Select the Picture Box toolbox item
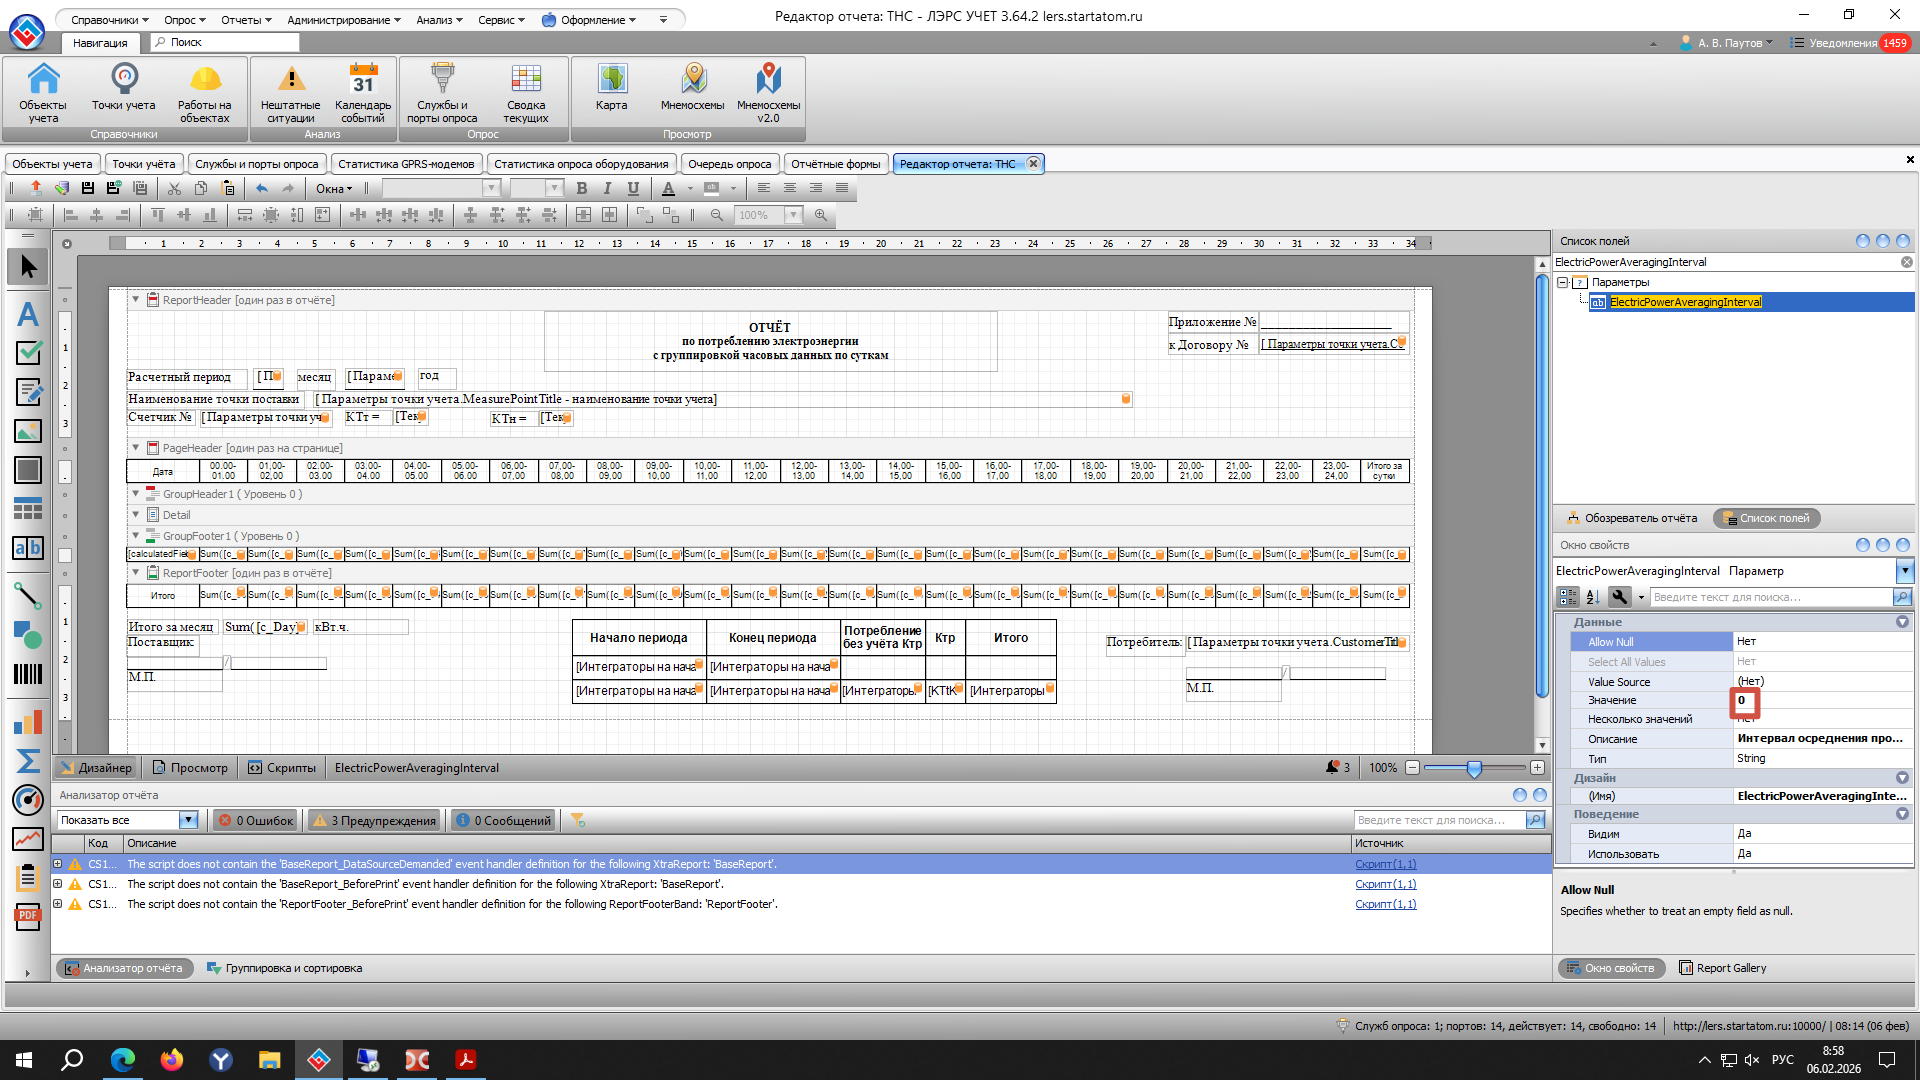The height and width of the screenshot is (1080, 1920). click(x=28, y=431)
